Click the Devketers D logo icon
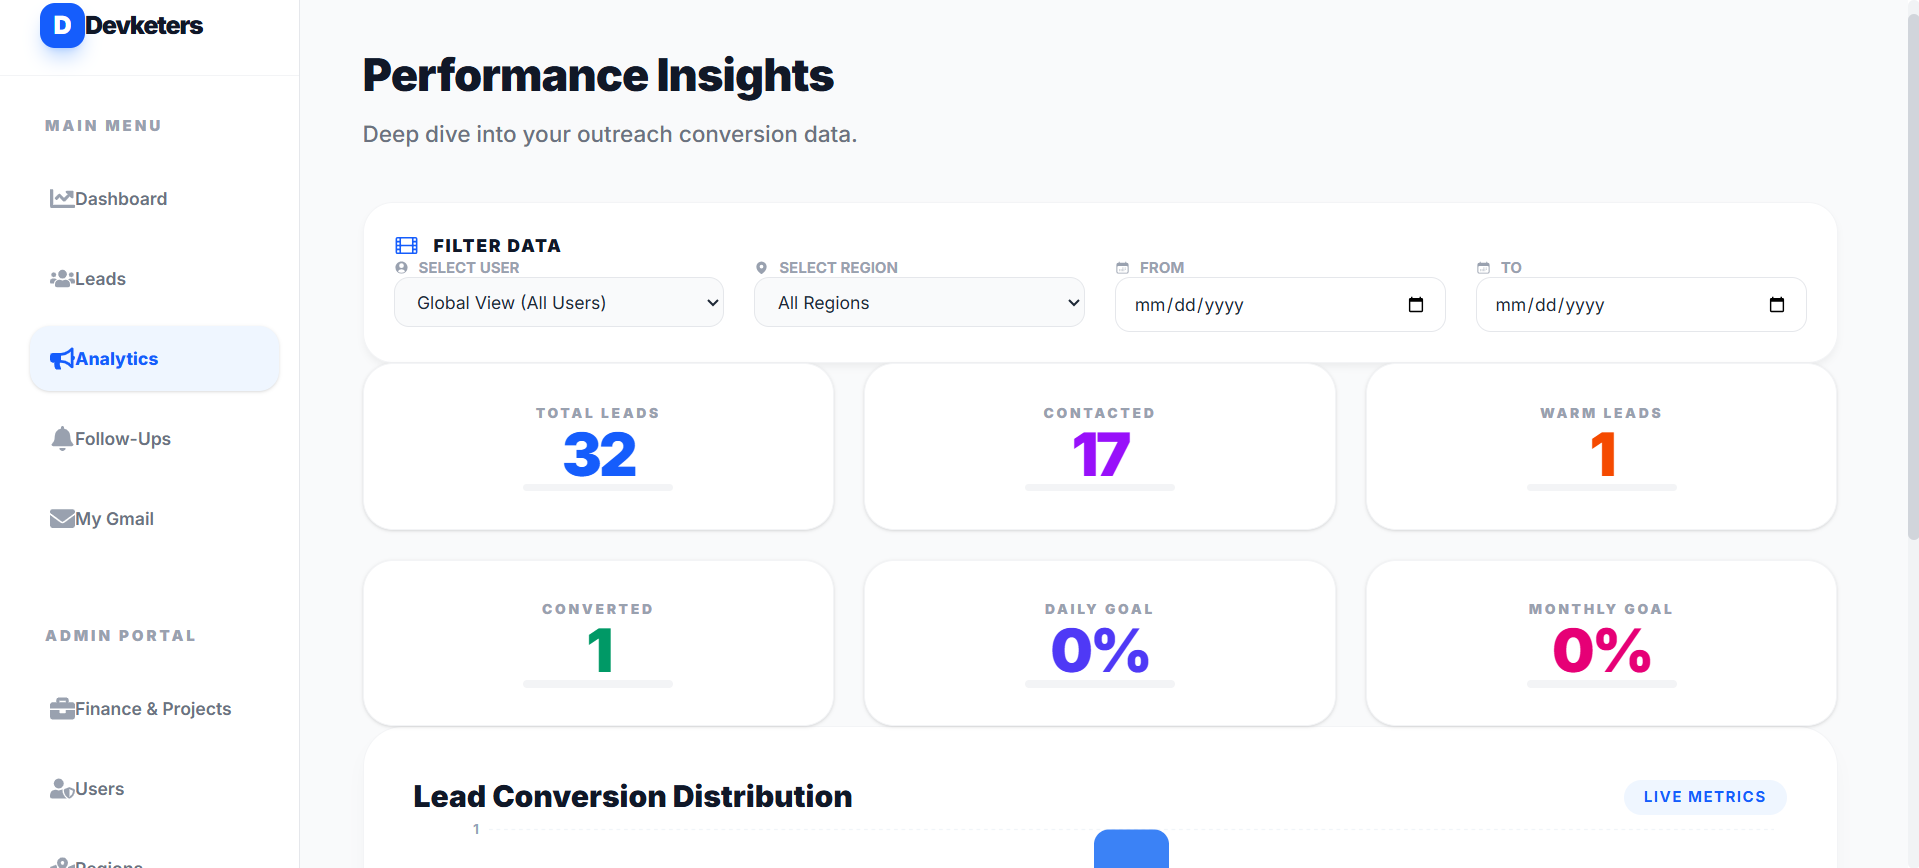 coord(62,25)
